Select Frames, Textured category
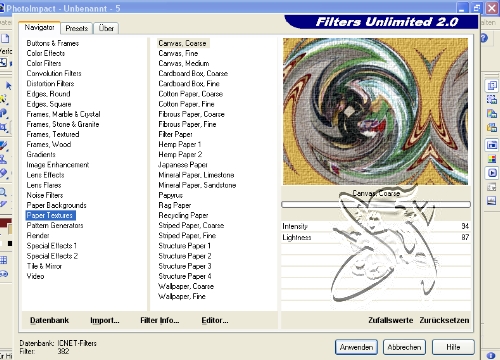This screenshot has width=500, height=360. (53, 134)
